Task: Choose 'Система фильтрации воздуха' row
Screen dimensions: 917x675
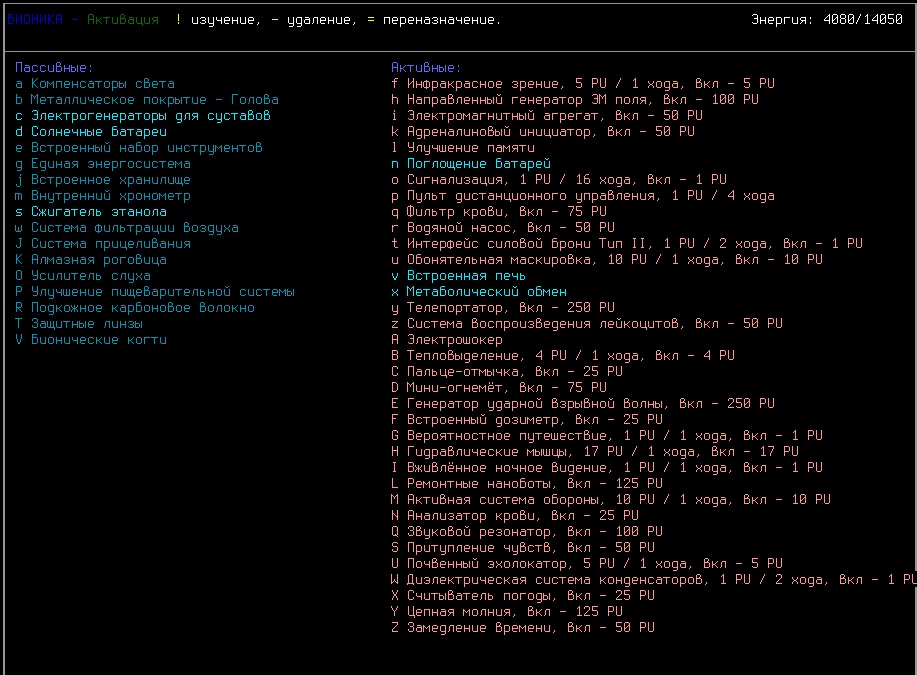Action: click(x=127, y=228)
